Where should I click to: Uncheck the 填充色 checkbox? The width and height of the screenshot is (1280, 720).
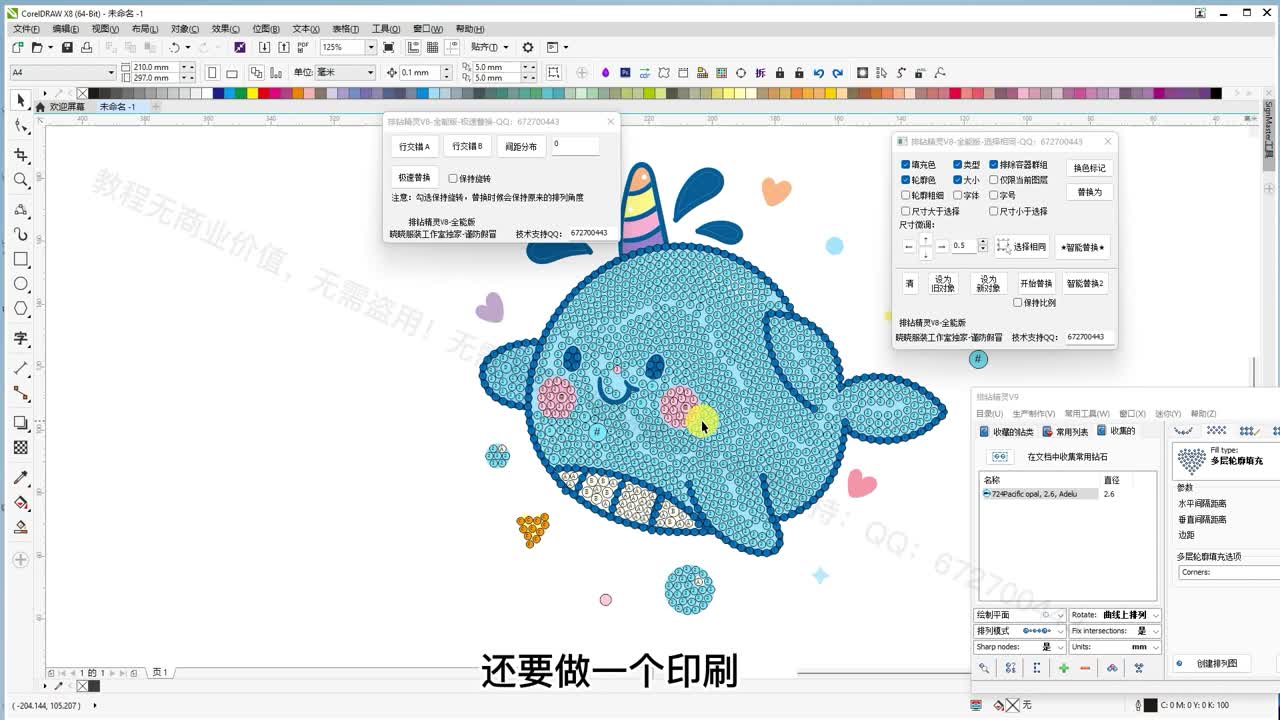pos(906,165)
